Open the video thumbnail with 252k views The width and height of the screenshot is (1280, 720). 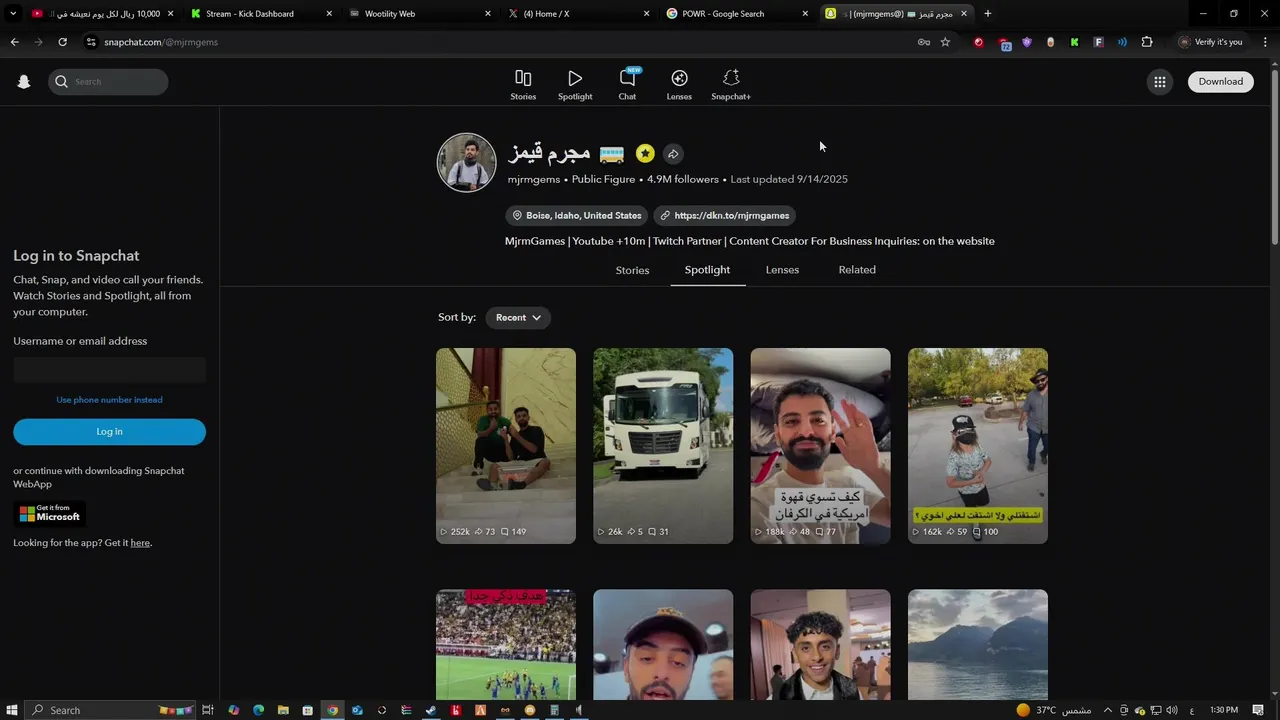click(x=506, y=446)
